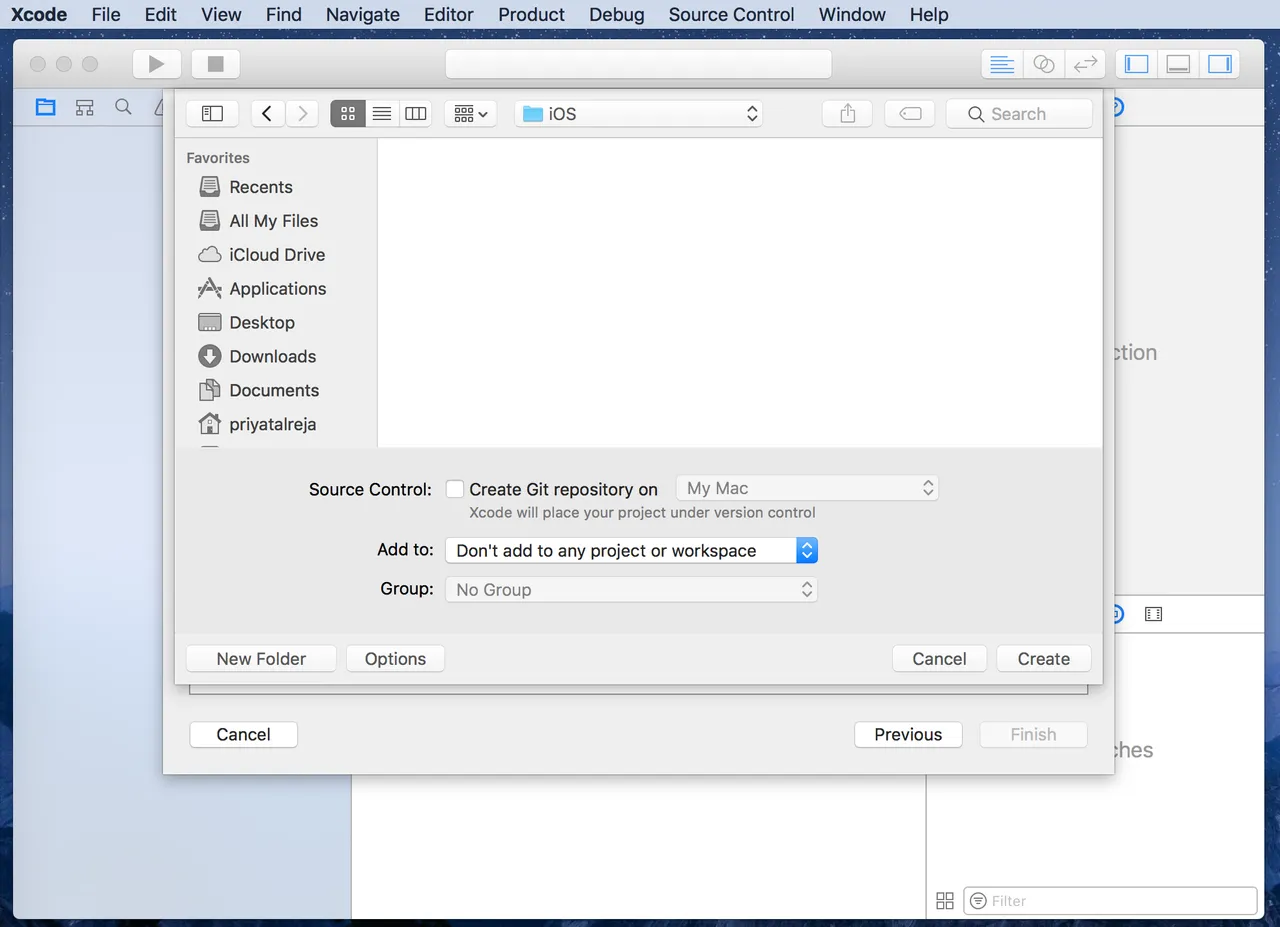Open the Window menu
The width and height of the screenshot is (1280, 927).
point(852,14)
